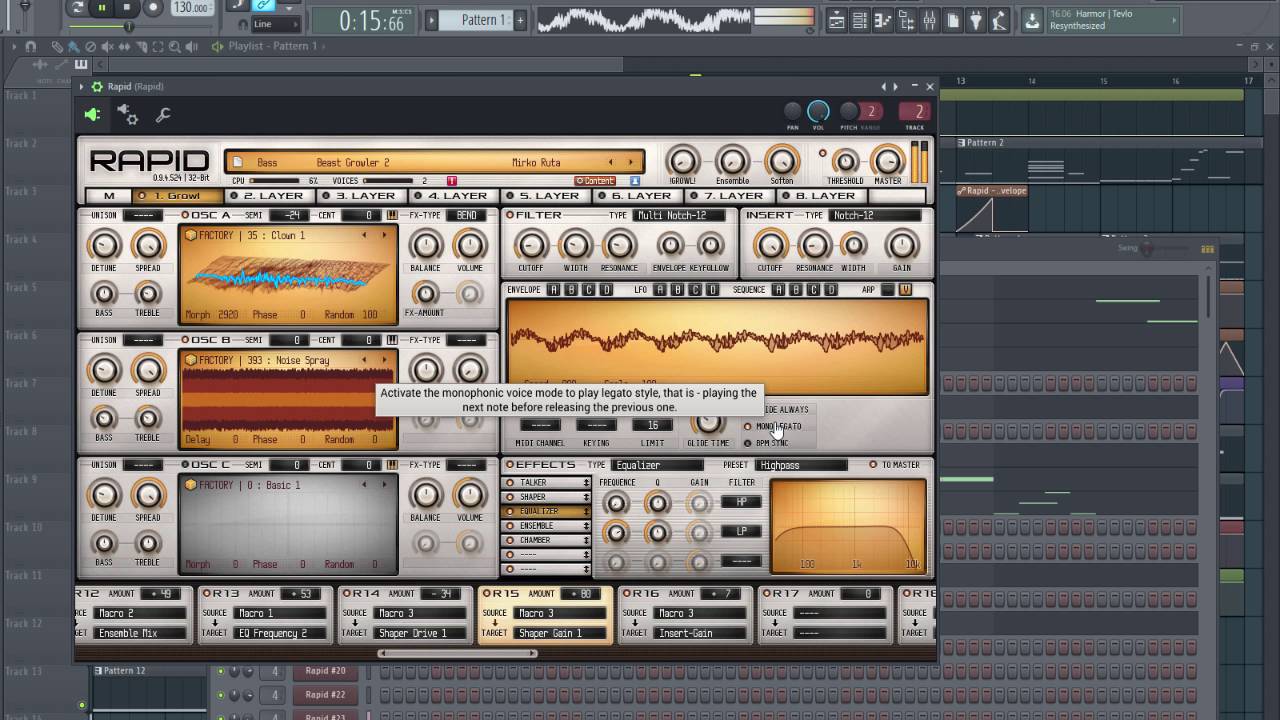Switch to the 5. LAYER tab
Image resolution: width=1280 pixels, height=720 pixels.
(545, 196)
